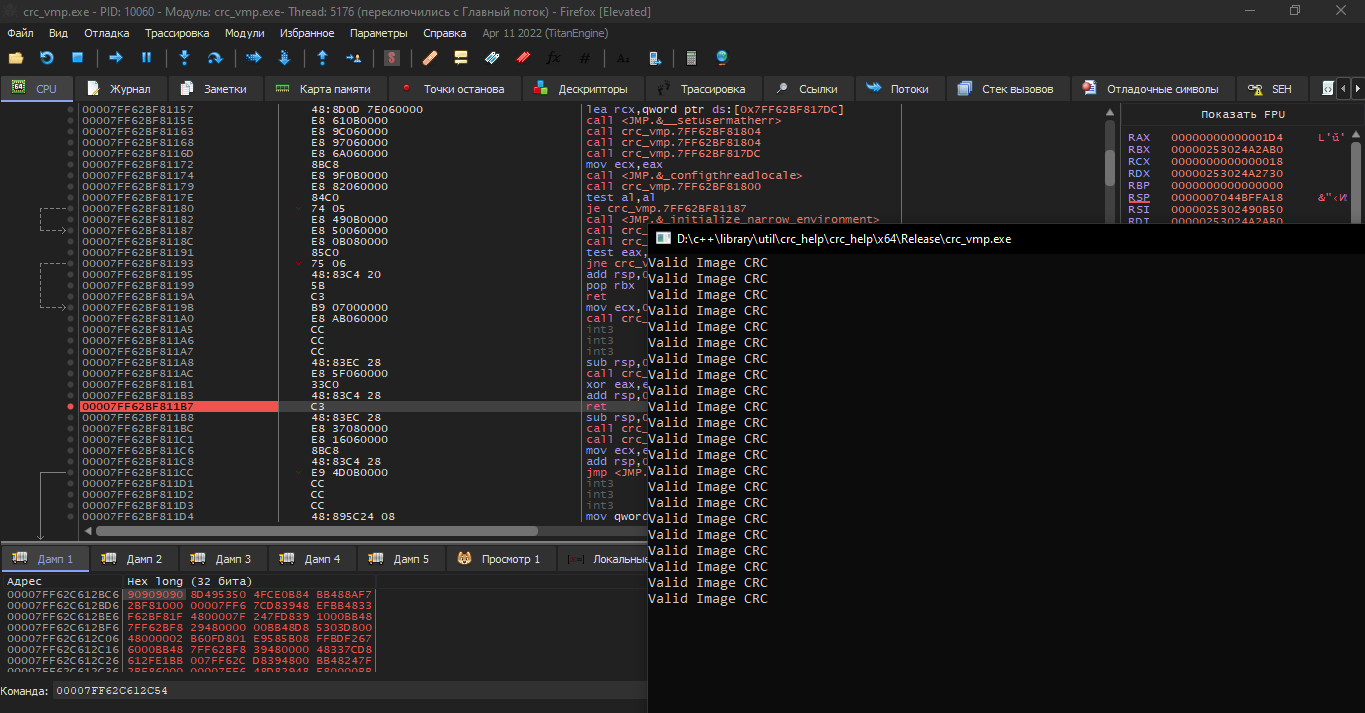Screen dimensions: 1365x713
Task: Find intermodular calls from the toolbar
Action: [x=654, y=58]
